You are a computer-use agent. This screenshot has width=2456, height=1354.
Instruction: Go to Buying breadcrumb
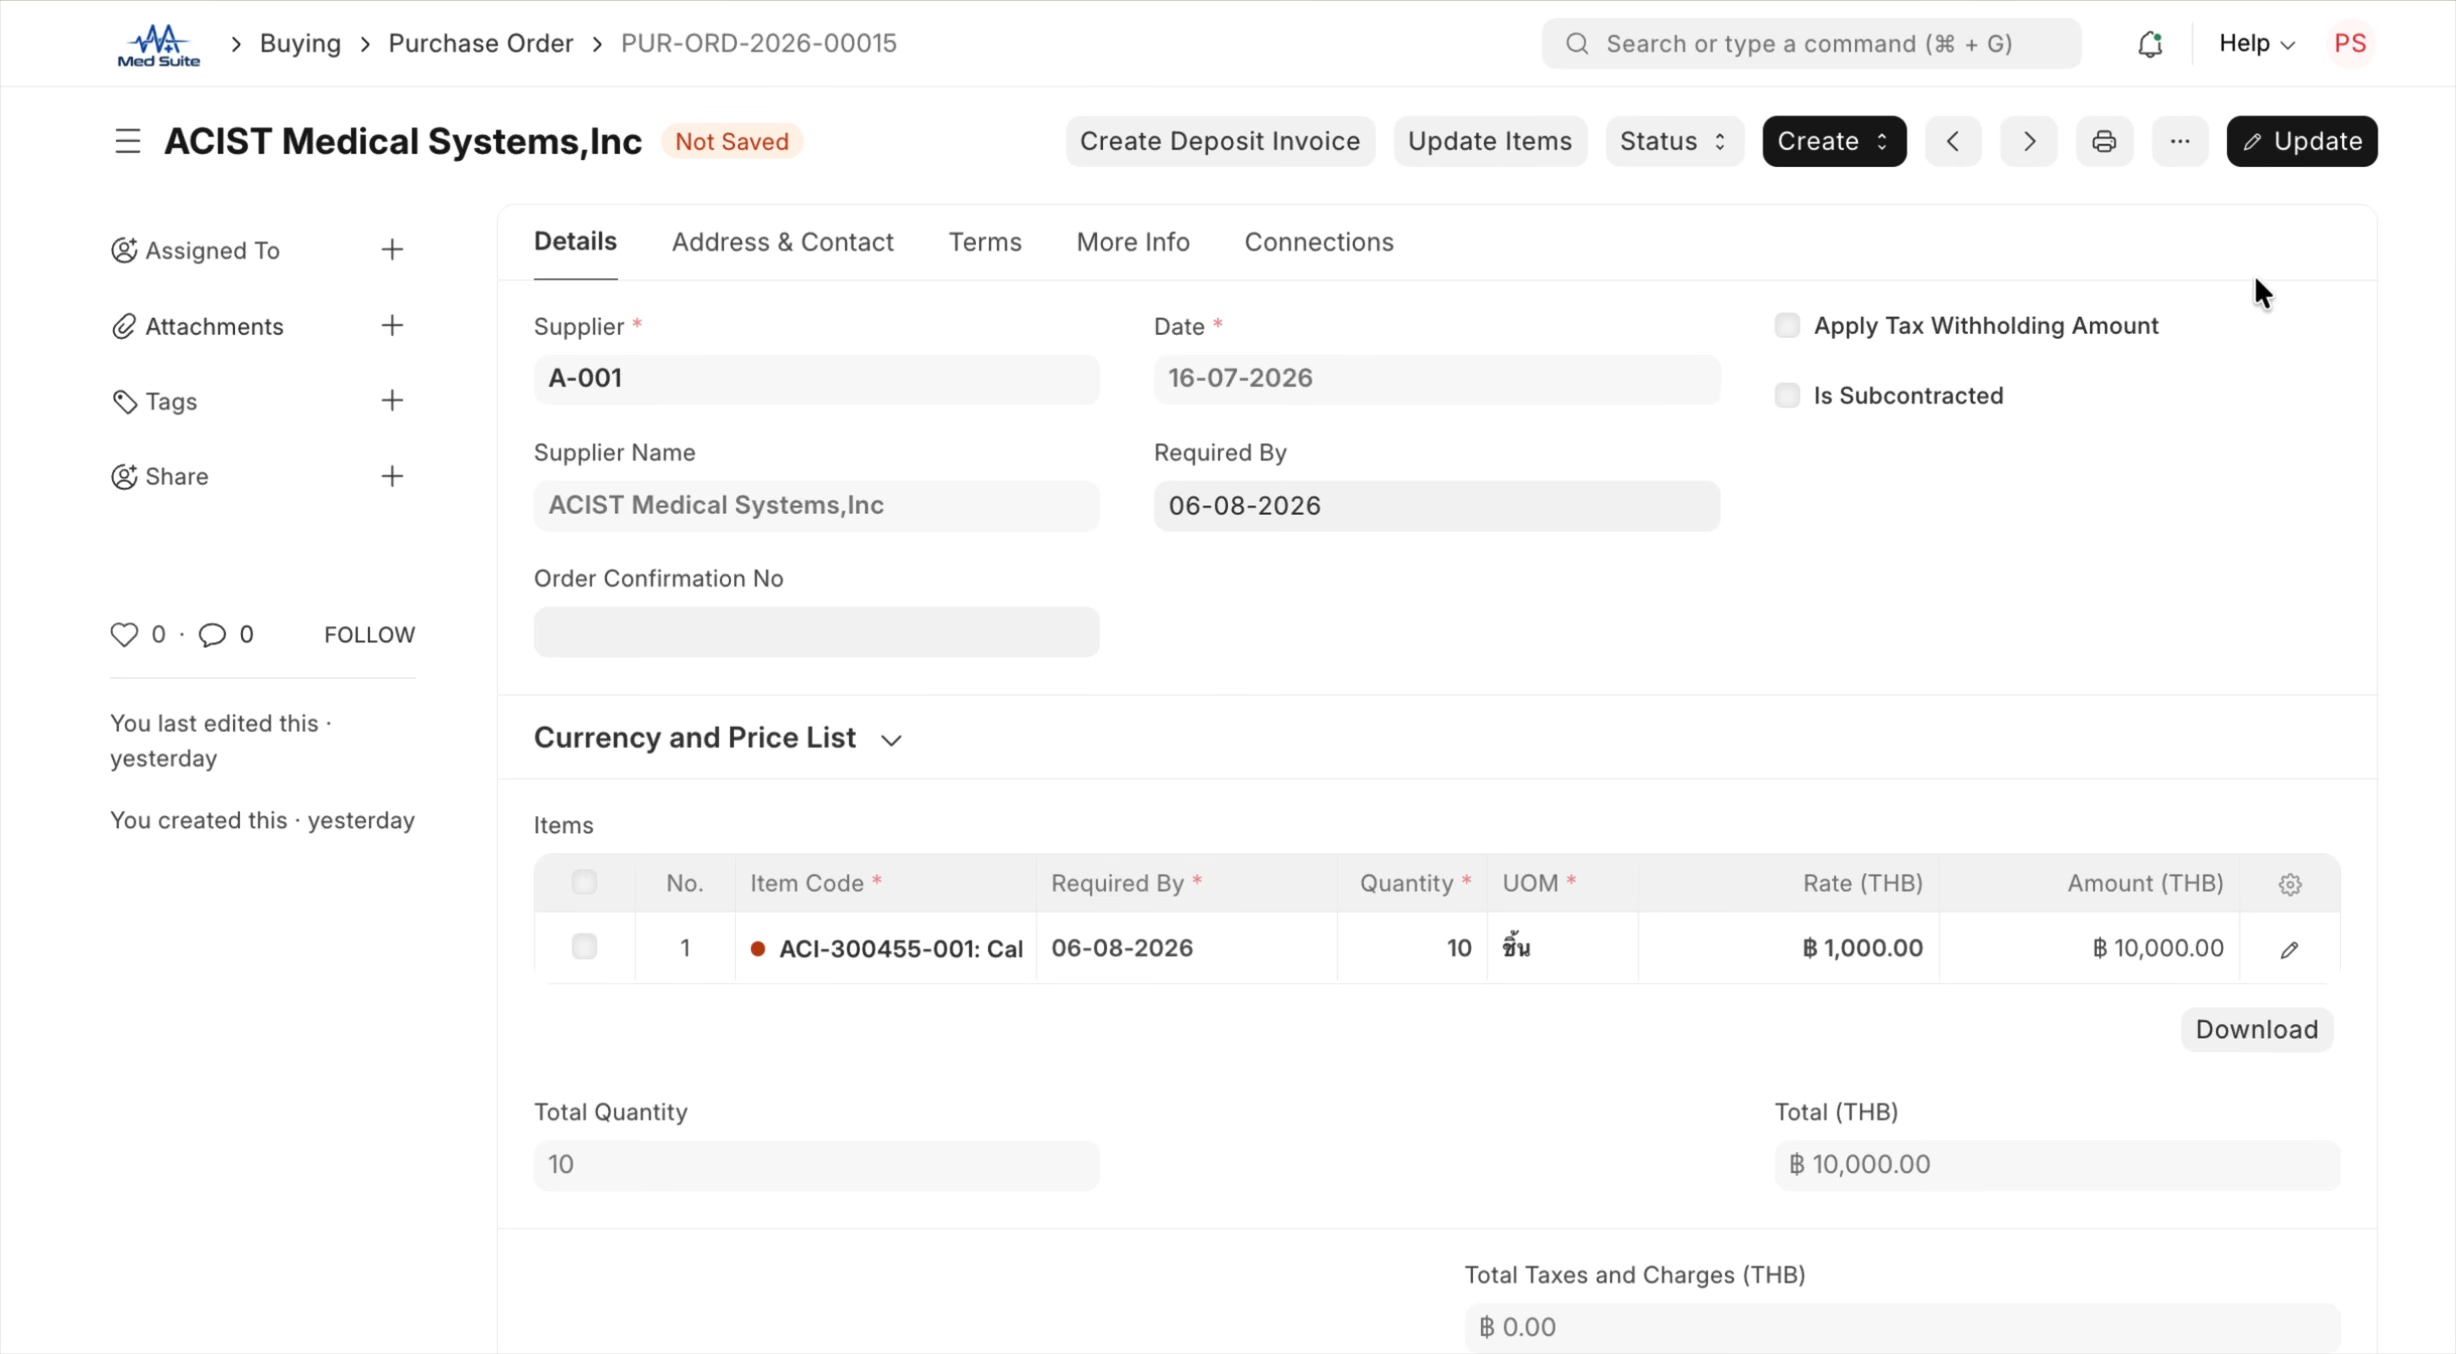tap(300, 44)
